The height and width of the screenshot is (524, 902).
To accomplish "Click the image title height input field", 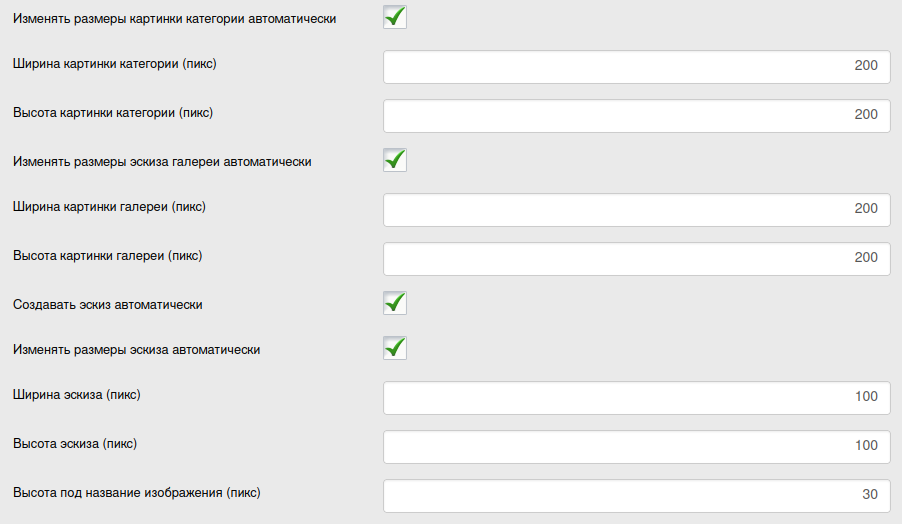I will pos(636,495).
